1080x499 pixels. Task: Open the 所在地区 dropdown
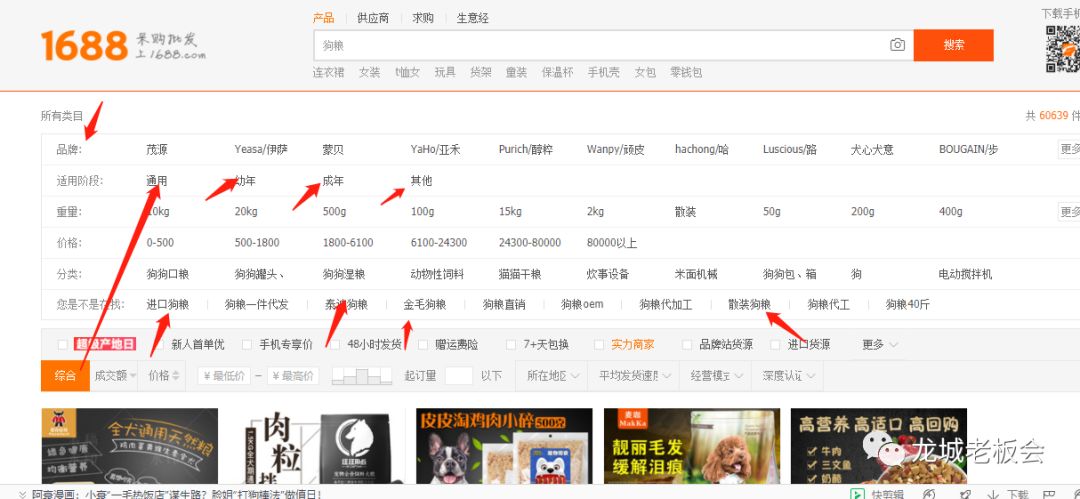coord(552,376)
